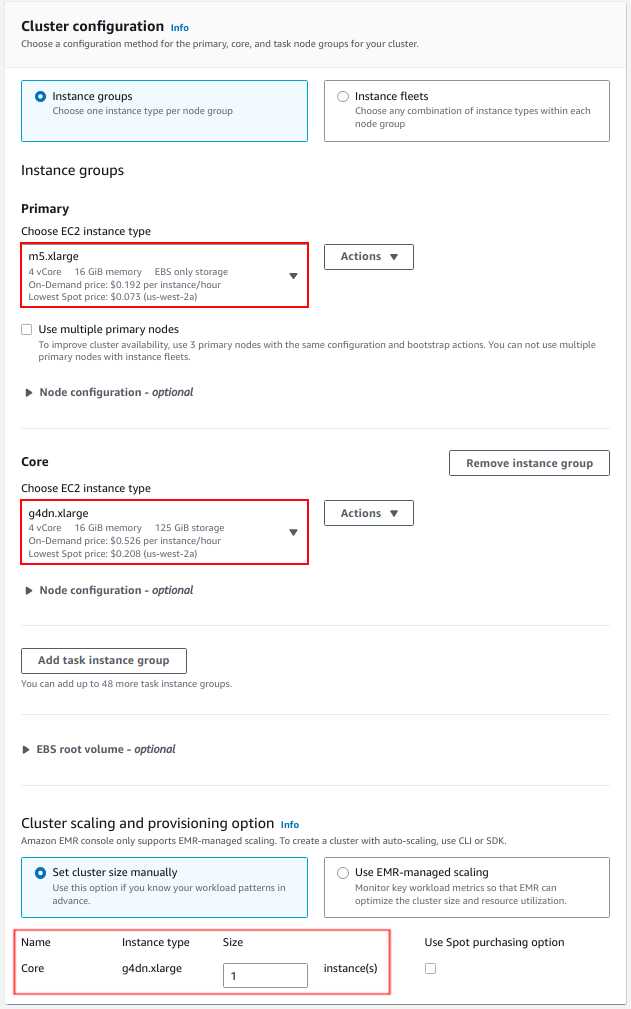Open the Core Actions dropdown button
The width and height of the screenshot is (631, 1009).
[369, 514]
